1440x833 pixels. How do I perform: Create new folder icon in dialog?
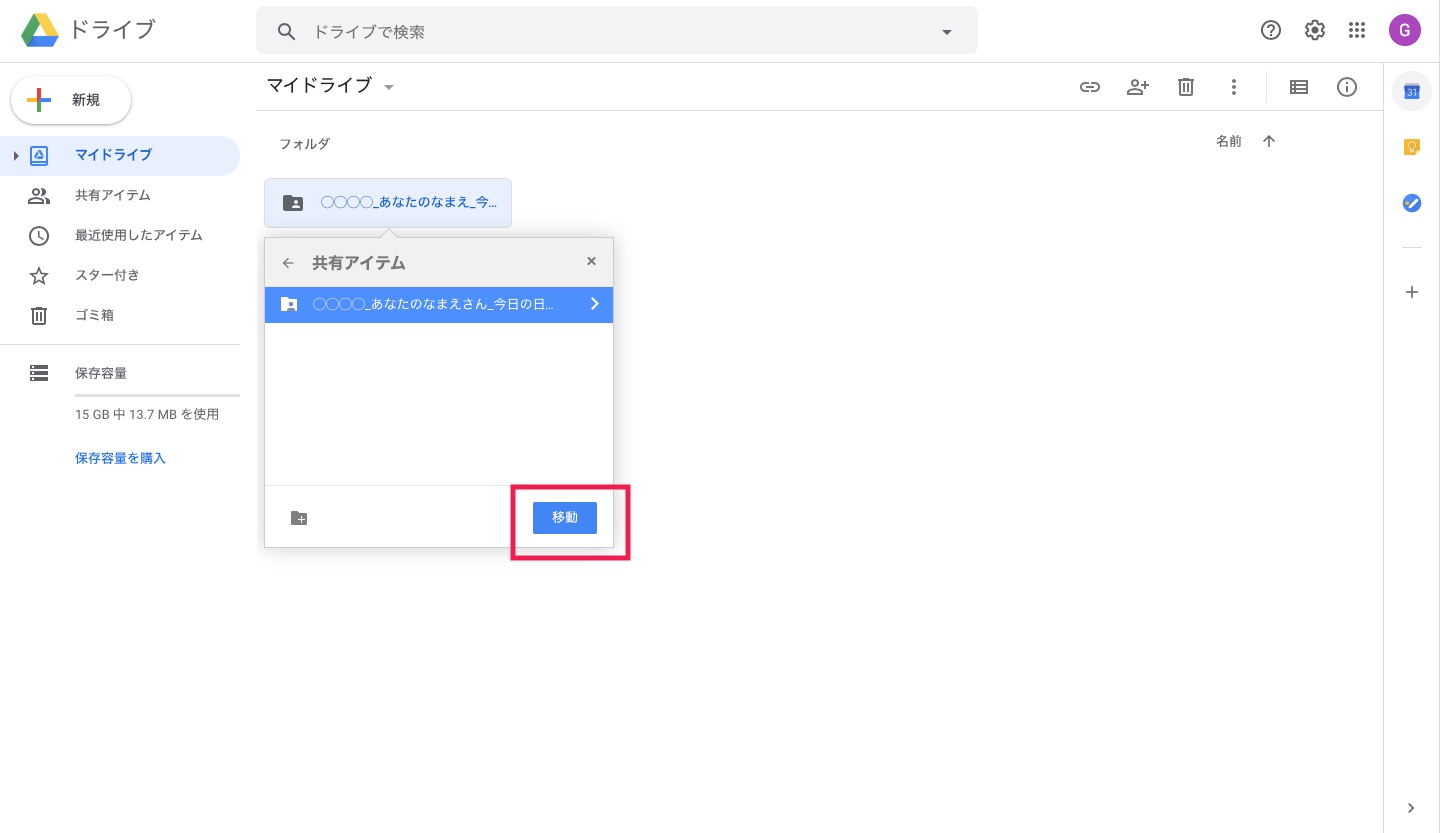(299, 518)
